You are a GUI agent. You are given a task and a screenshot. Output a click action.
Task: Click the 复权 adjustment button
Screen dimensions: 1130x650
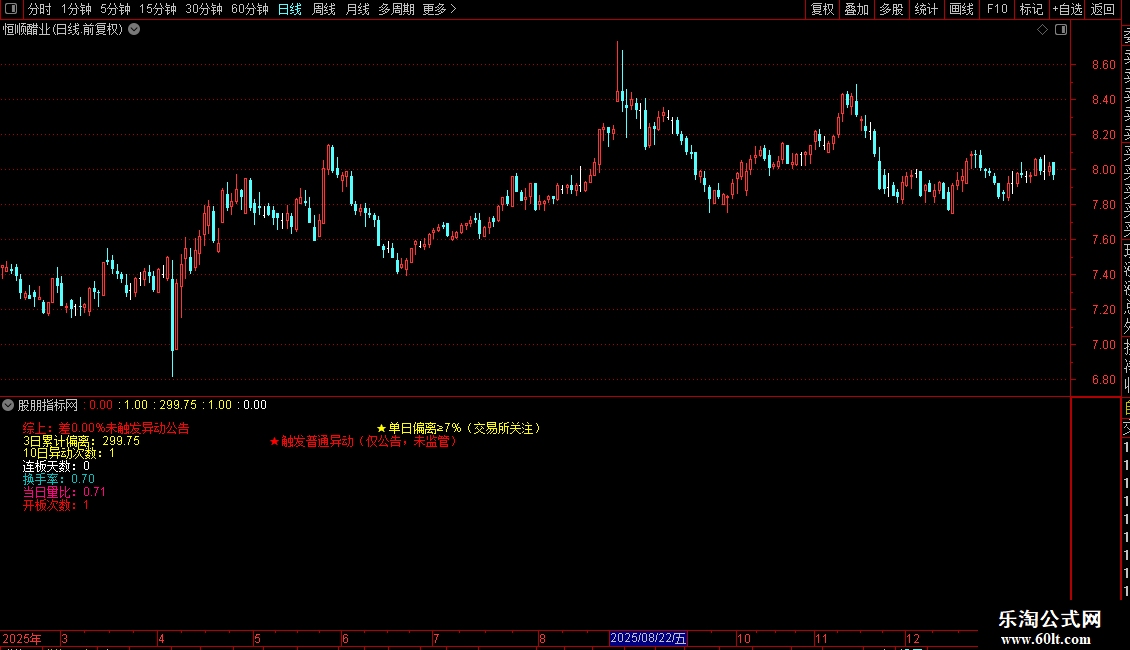click(x=822, y=9)
